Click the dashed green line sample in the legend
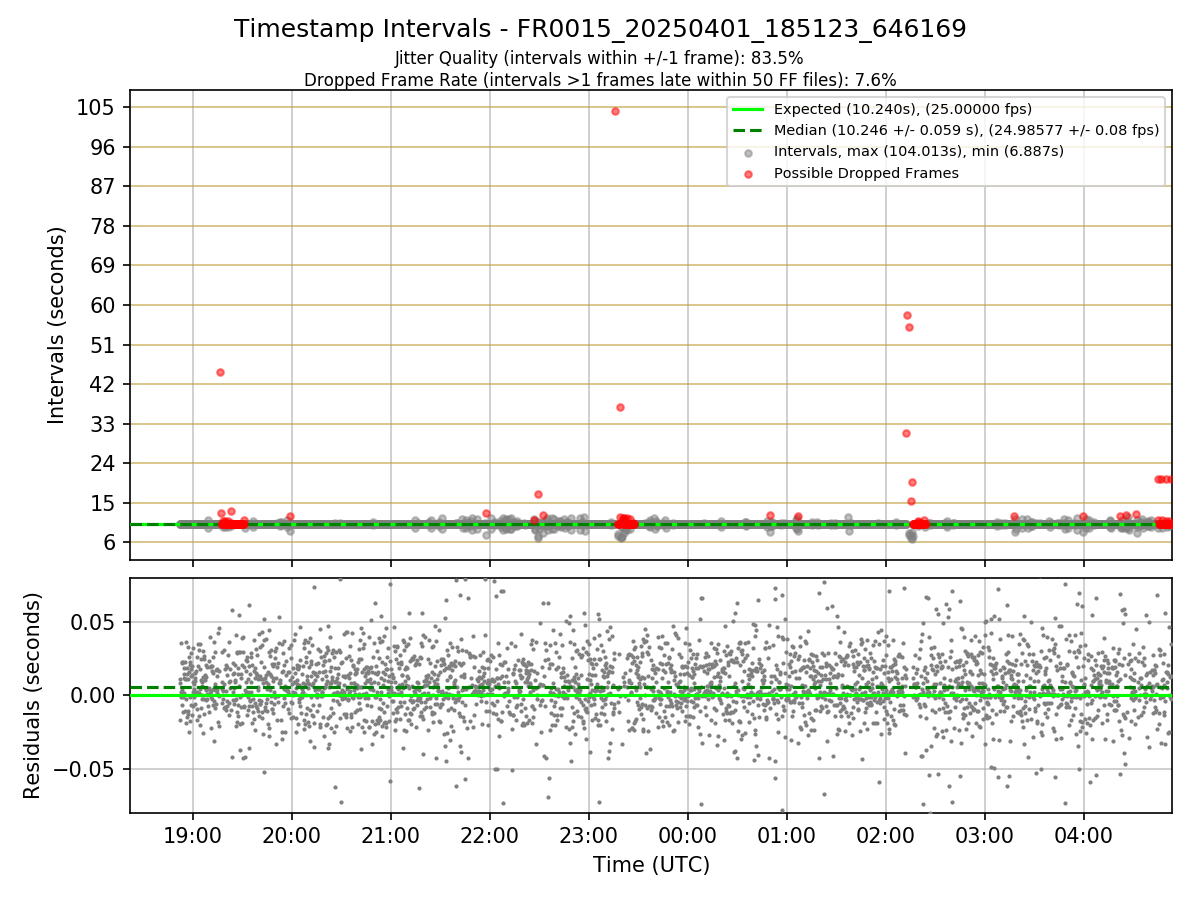This screenshot has width=1200, height=900. click(x=748, y=130)
